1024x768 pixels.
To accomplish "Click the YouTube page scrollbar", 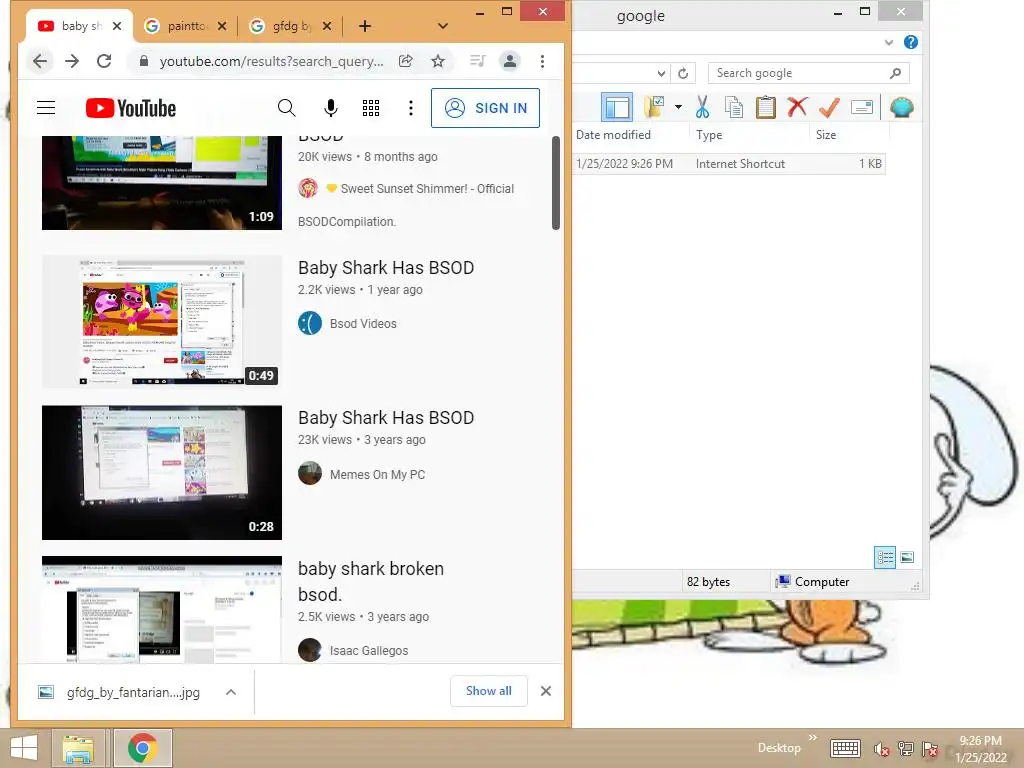I will pyautogui.click(x=556, y=183).
